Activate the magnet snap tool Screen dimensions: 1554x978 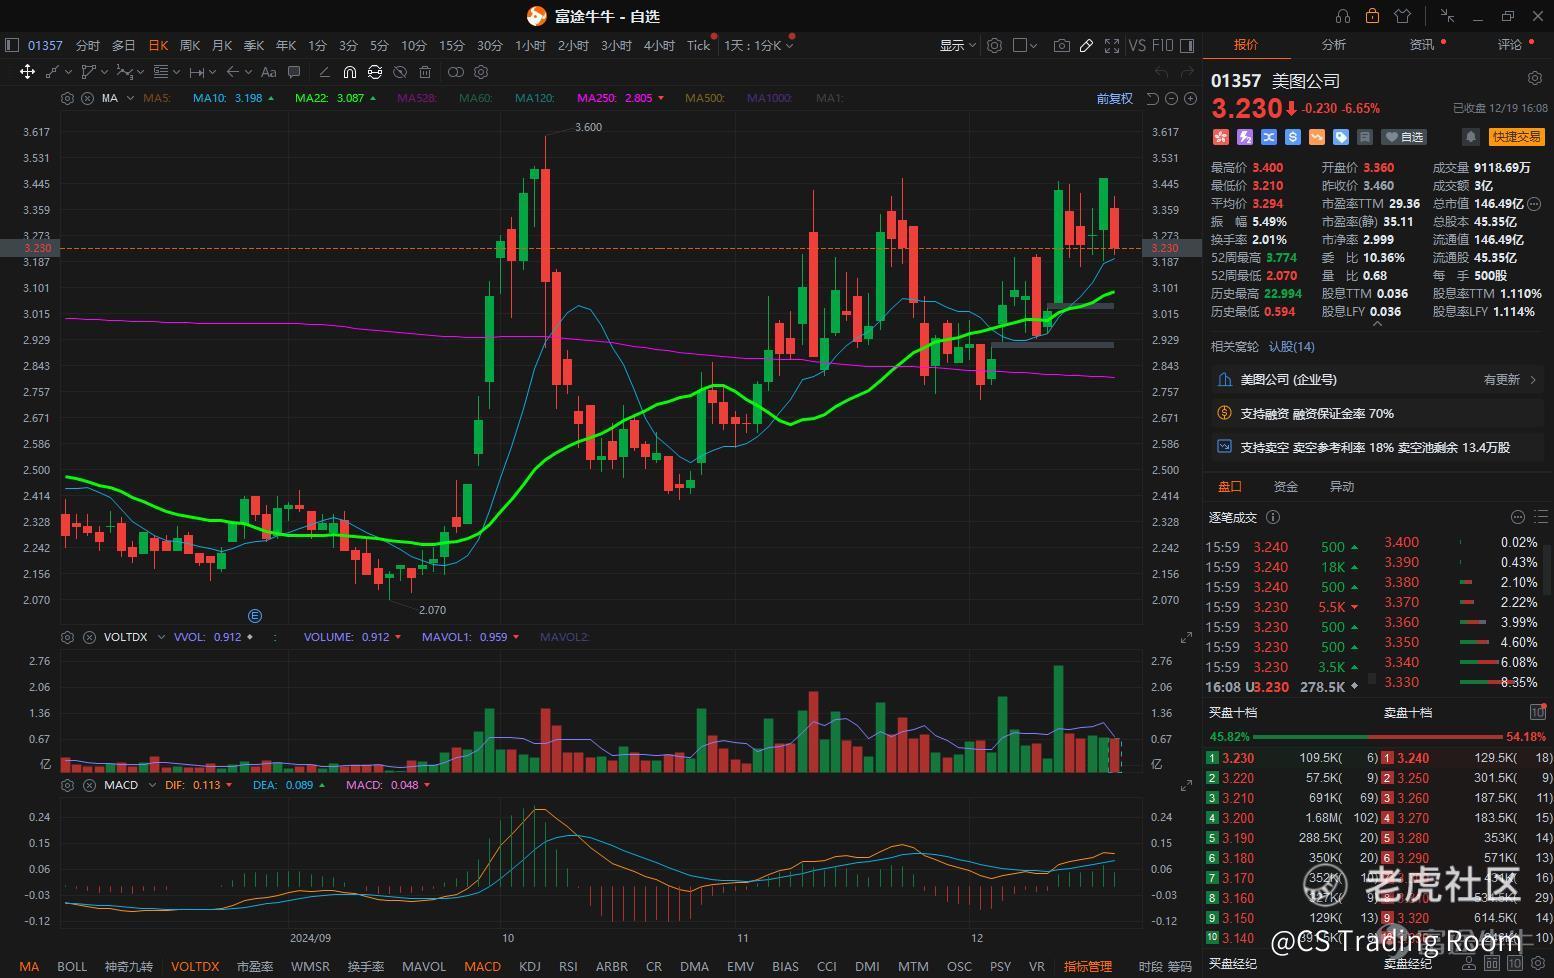349,72
